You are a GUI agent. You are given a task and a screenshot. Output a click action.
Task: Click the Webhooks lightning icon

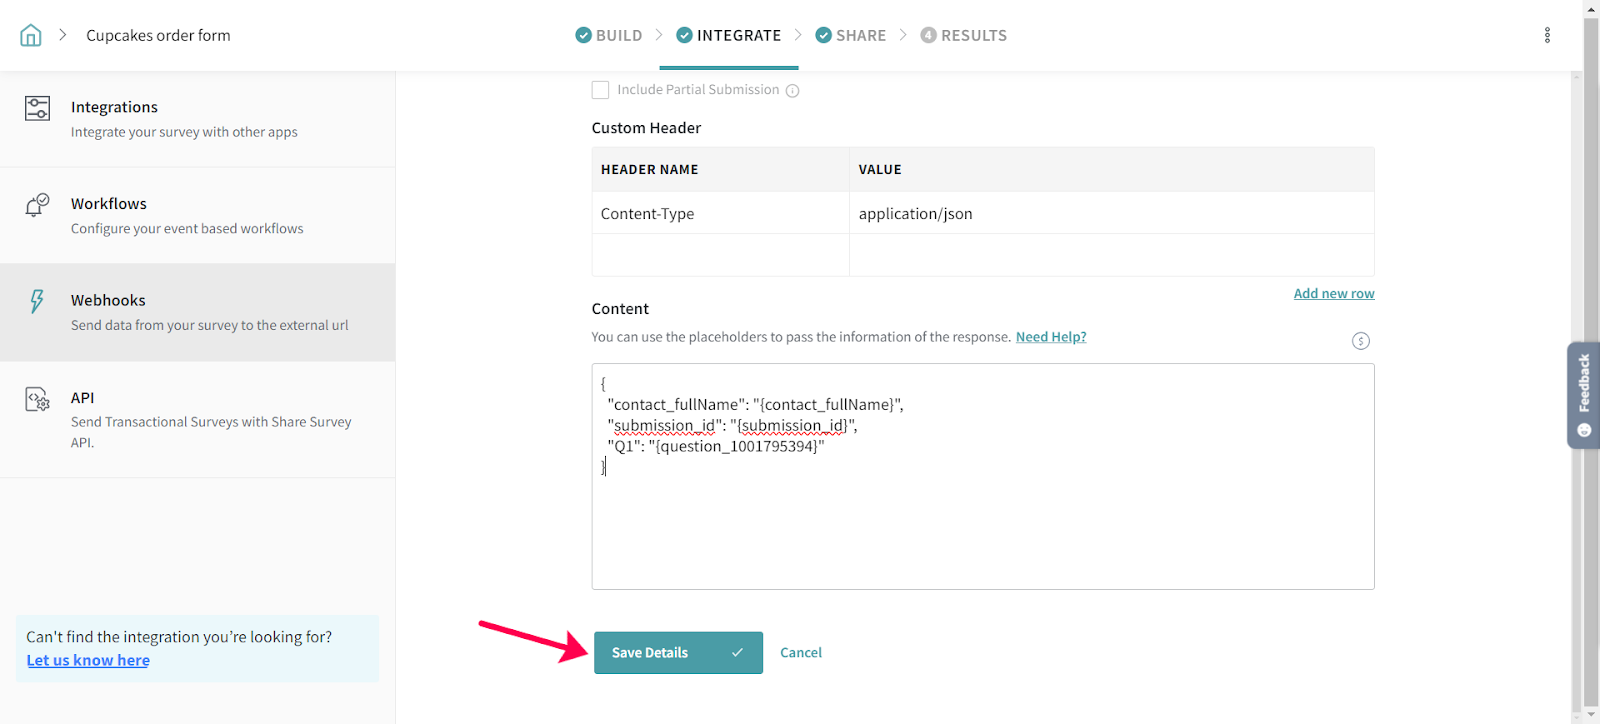tap(37, 301)
